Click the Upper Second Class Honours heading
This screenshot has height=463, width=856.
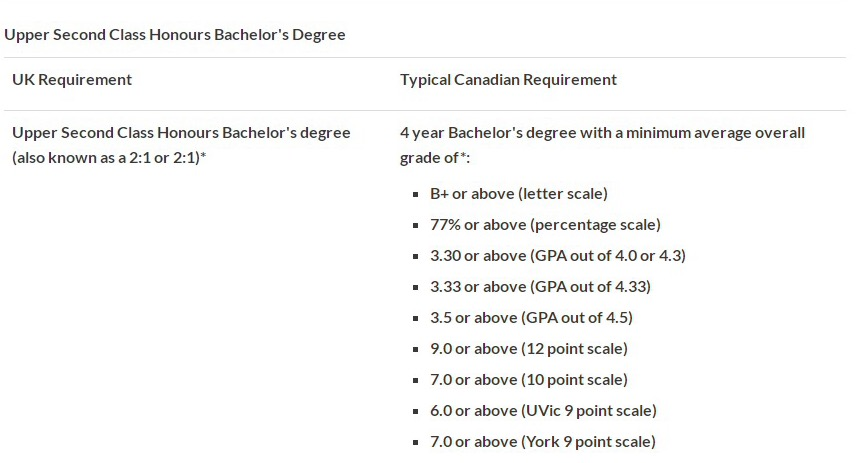pos(175,35)
